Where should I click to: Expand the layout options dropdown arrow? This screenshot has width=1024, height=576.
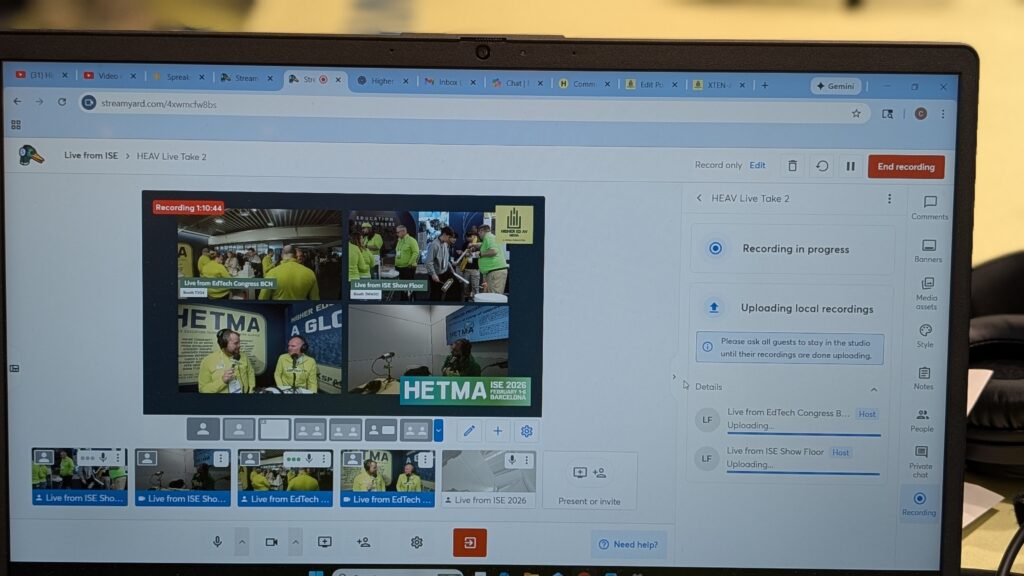438,431
